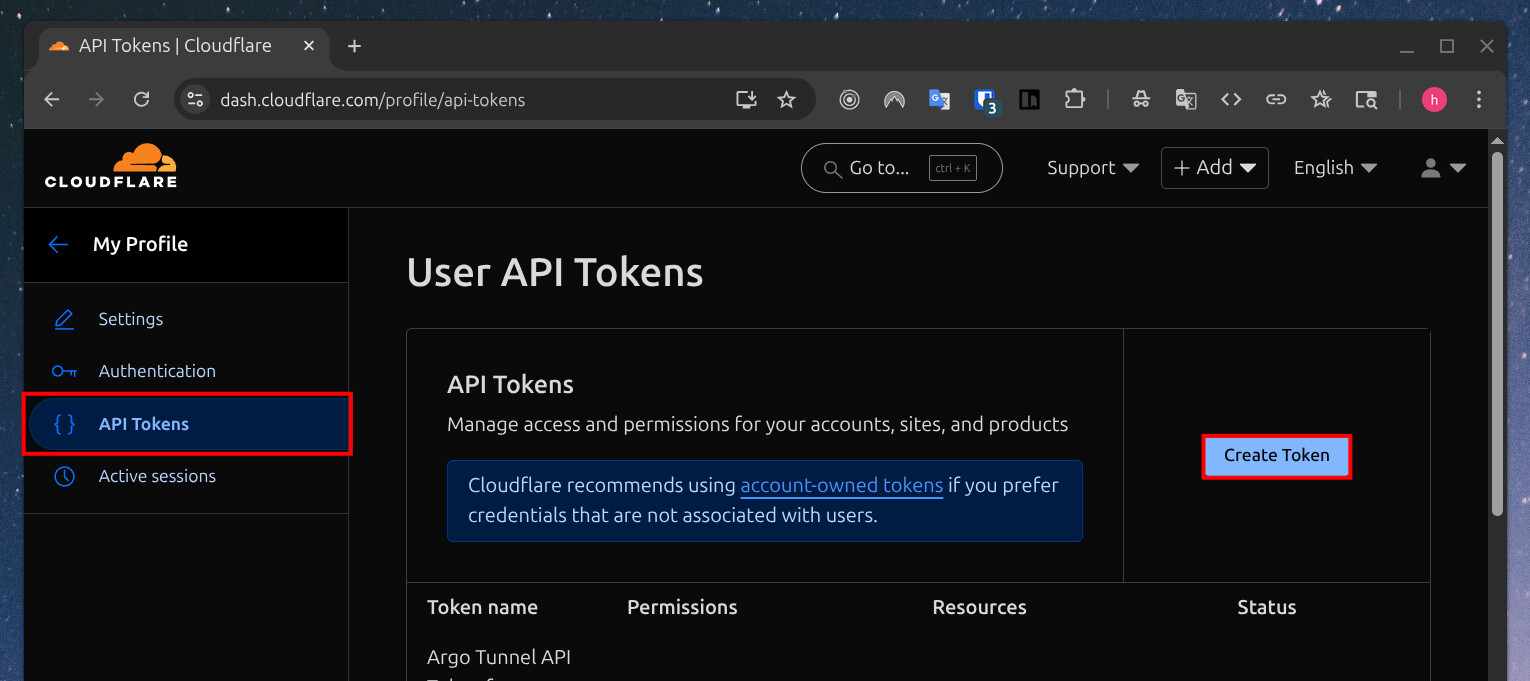Image resolution: width=1530 pixels, height=681 pixels.
Task: Open the pink h Chrome profile avatar
Action: 1434,99
